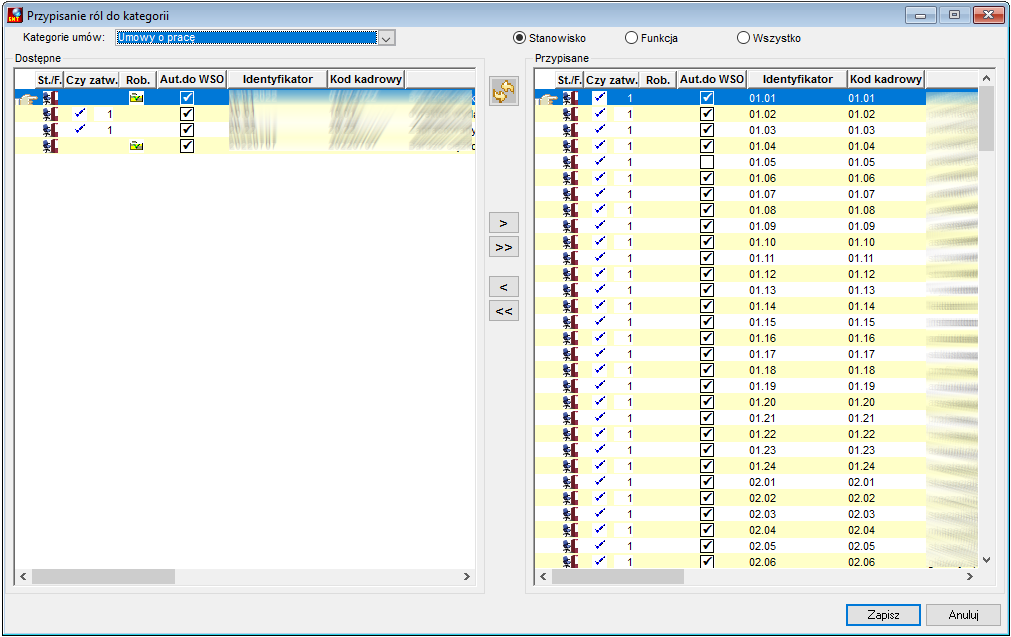Uncheck Aut.do WSO checkbox in row 01.21
Screen dimensions: 1011x637
click(x=707, y=418)
